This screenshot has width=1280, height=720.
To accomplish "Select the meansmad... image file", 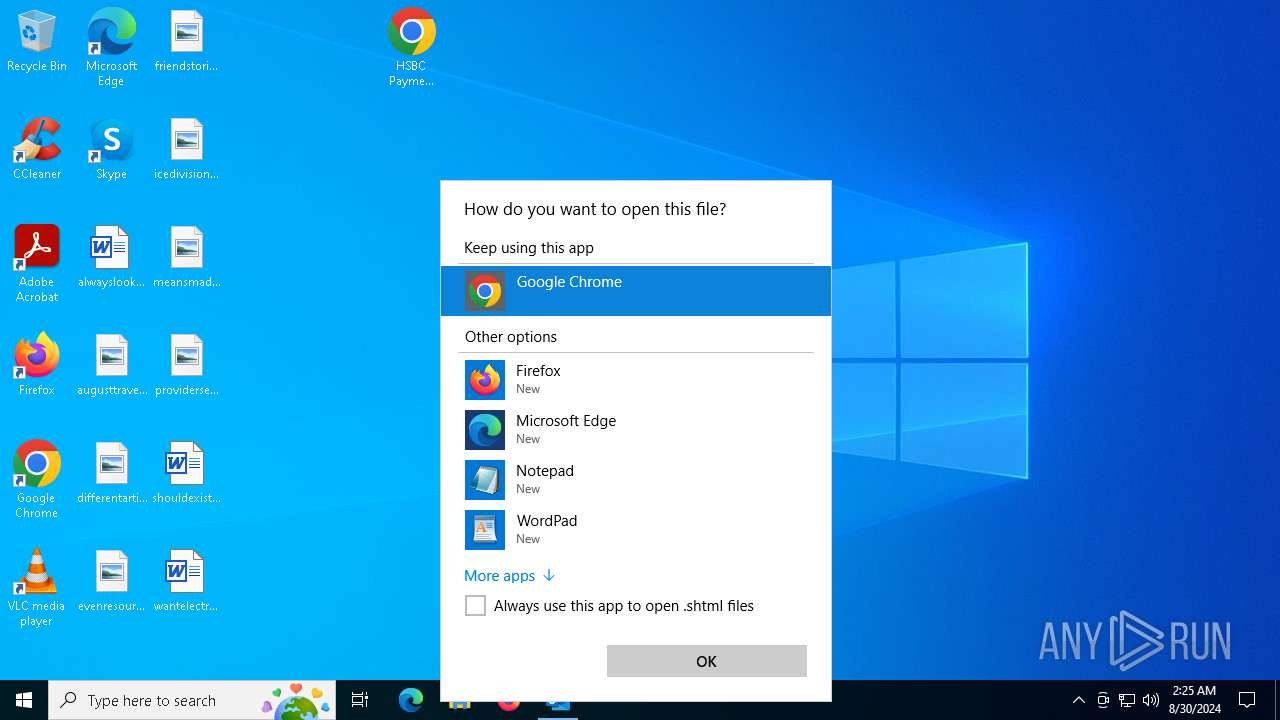I will [186, 258].
